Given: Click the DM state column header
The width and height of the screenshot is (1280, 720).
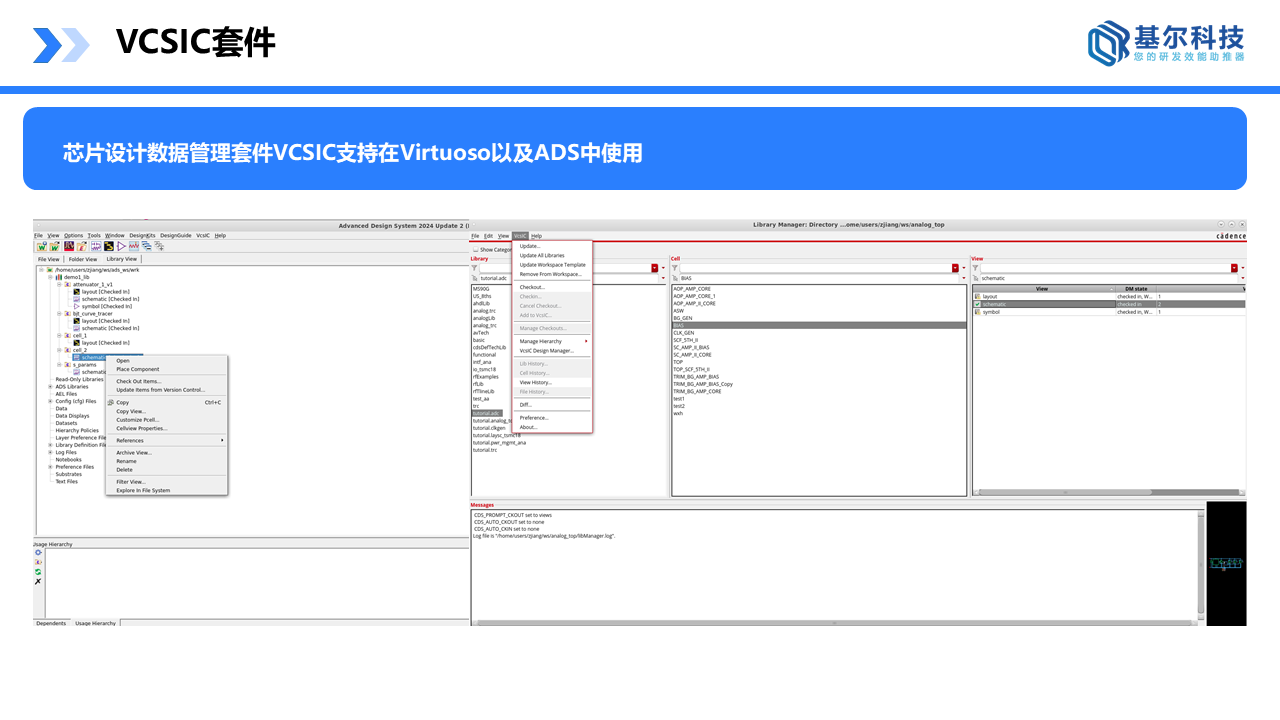Looking at the screenshot, I should (1135, 288).
